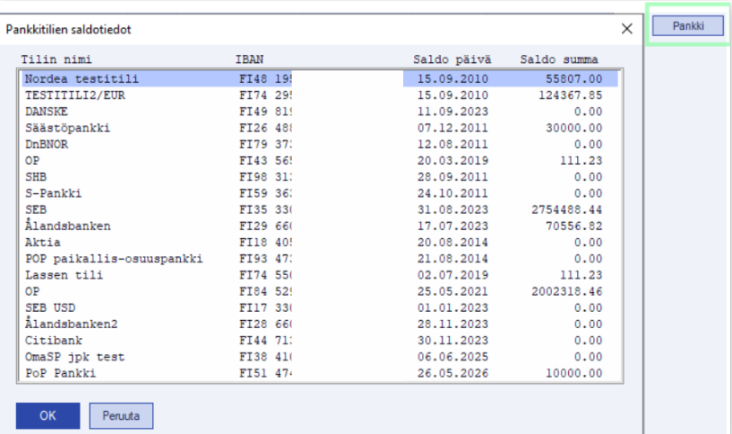732x434 pixels.
Task: Click the date 25.05.2021
Action: [452, 291]
